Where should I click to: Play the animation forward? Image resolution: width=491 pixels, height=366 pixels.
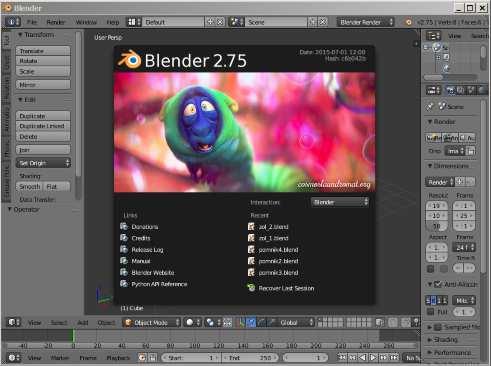(x=373, y=358)
